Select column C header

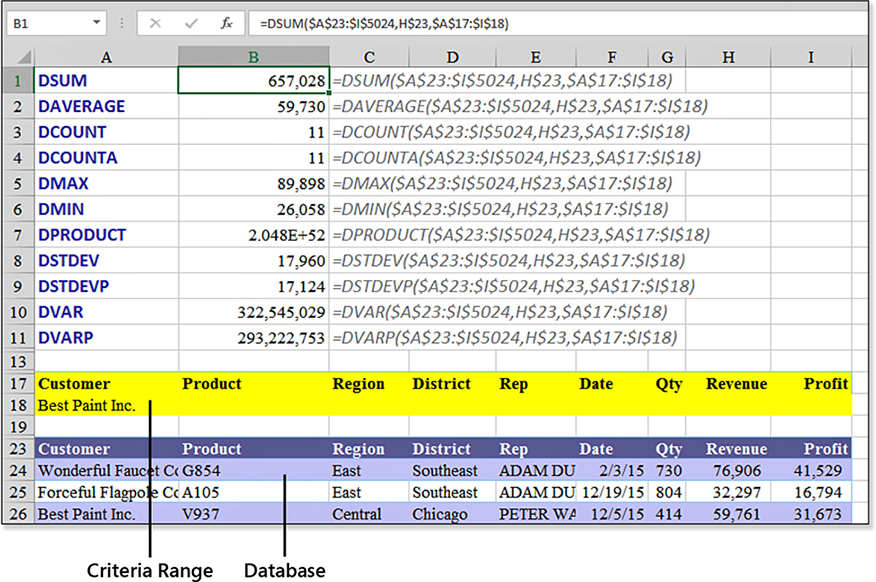tap(369, 57)
